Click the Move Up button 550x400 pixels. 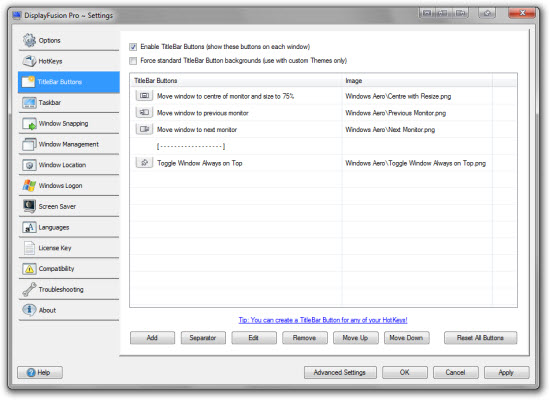356,338
